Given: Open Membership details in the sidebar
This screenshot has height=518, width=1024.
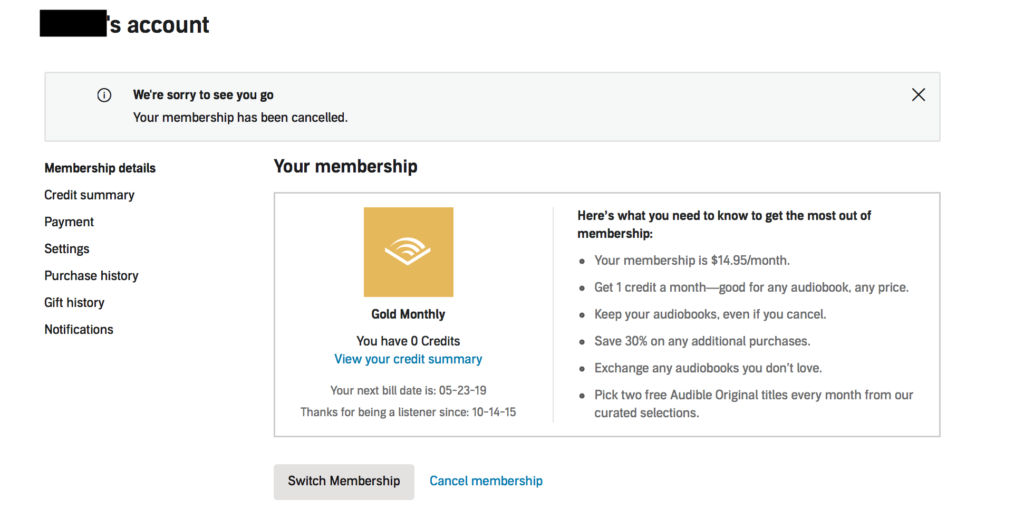Looking at the screenshot, I should point(100,168).
